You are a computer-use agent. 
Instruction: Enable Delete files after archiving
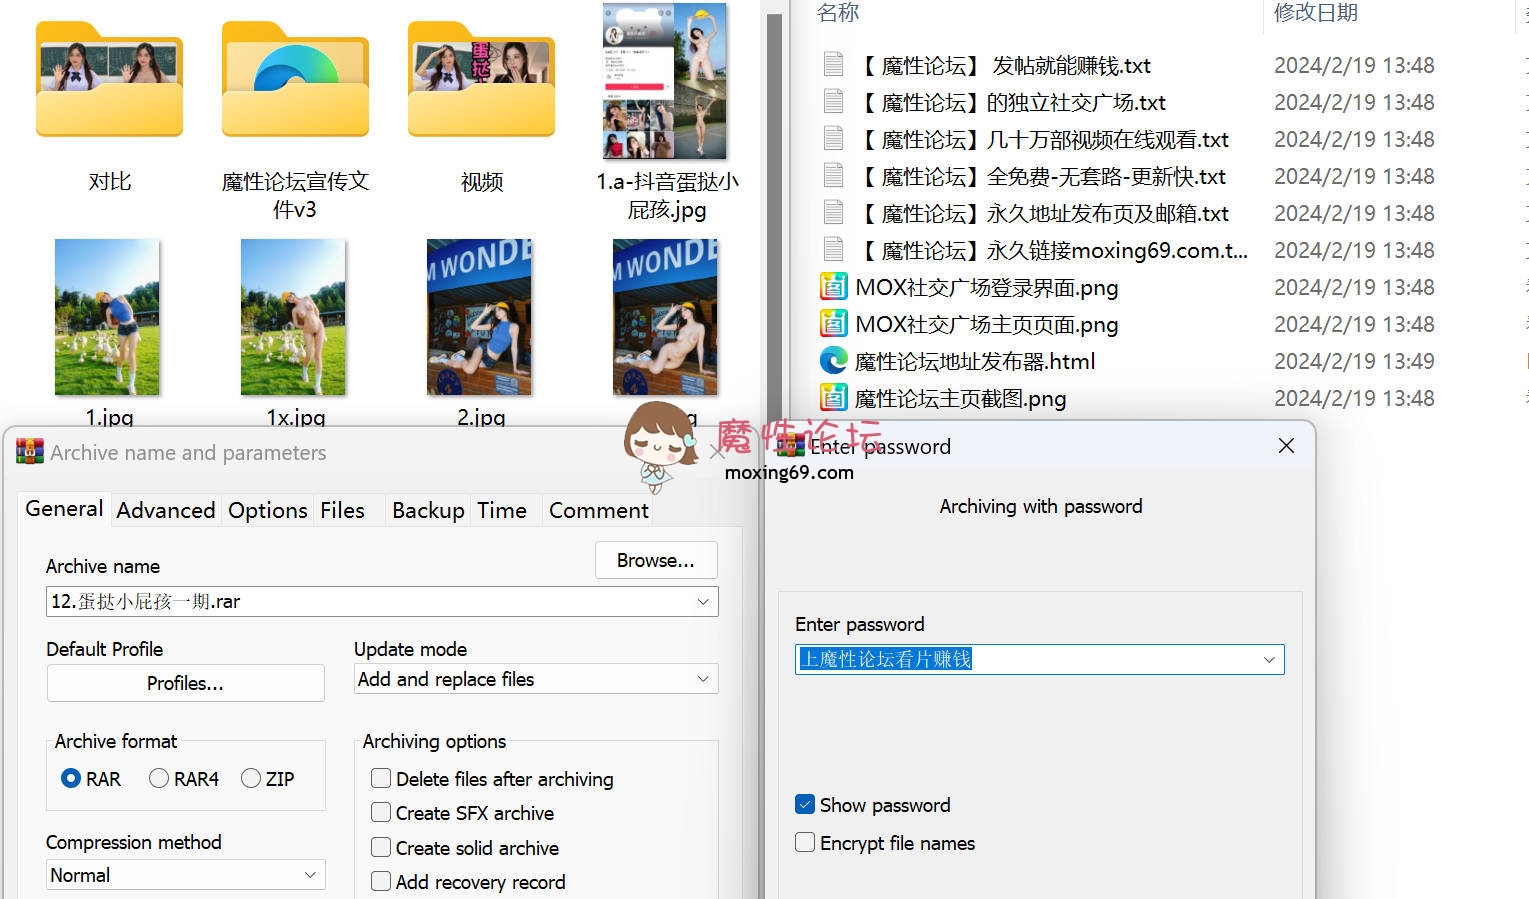pos(381,778)
